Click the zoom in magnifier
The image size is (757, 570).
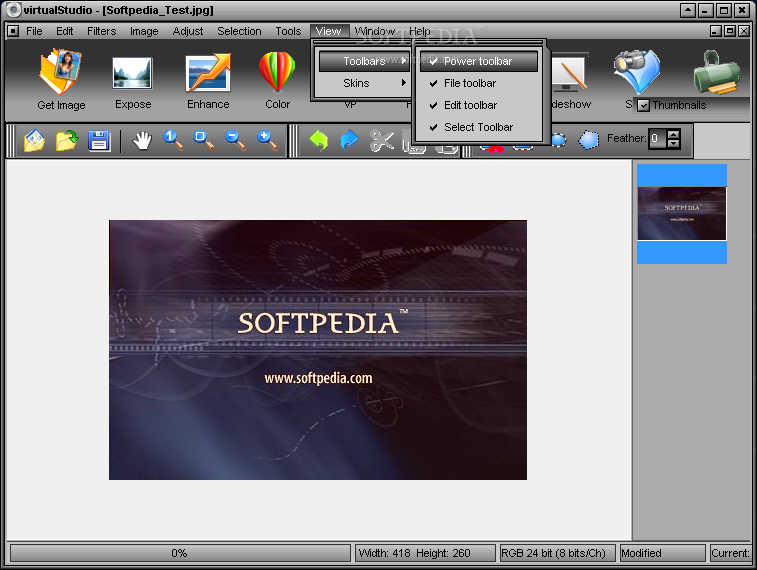[267, 140]
